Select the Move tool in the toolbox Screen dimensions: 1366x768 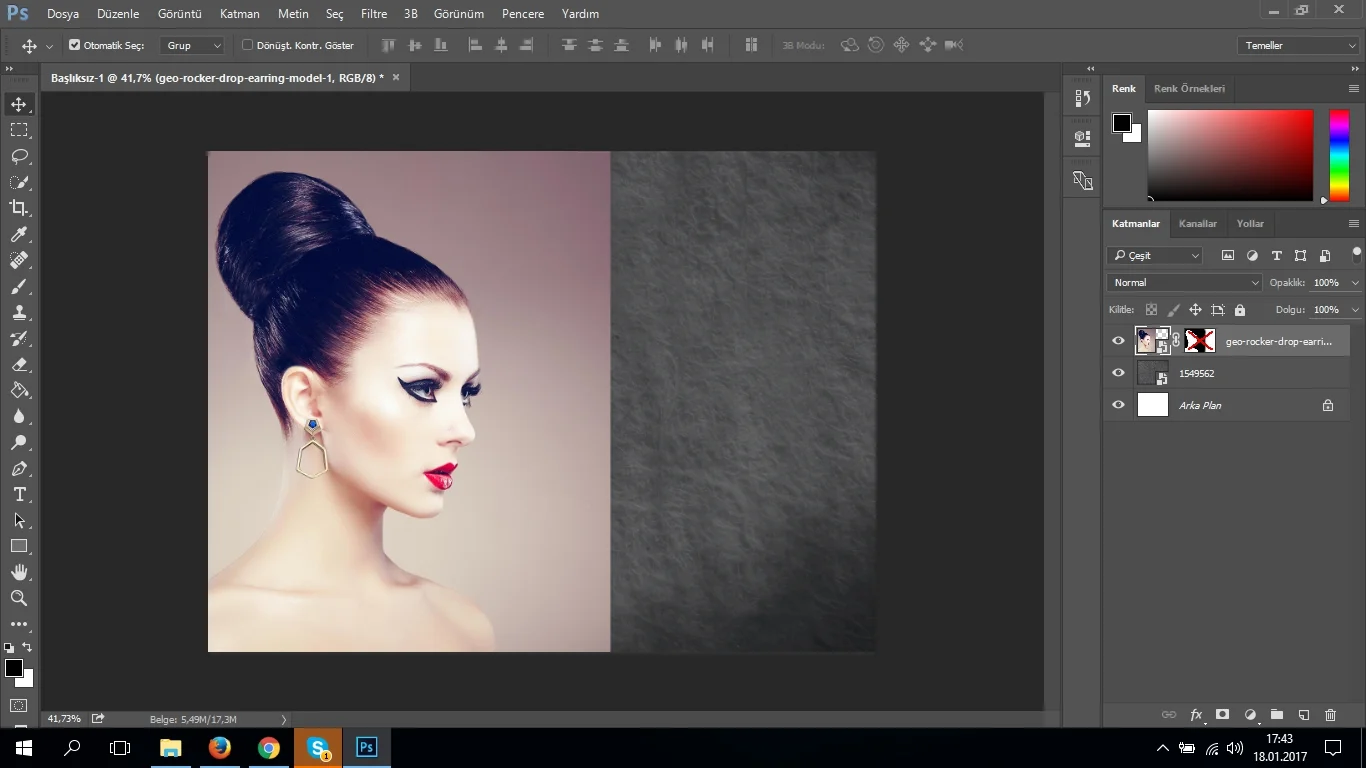pyautogui.click(x=19, y=104)
